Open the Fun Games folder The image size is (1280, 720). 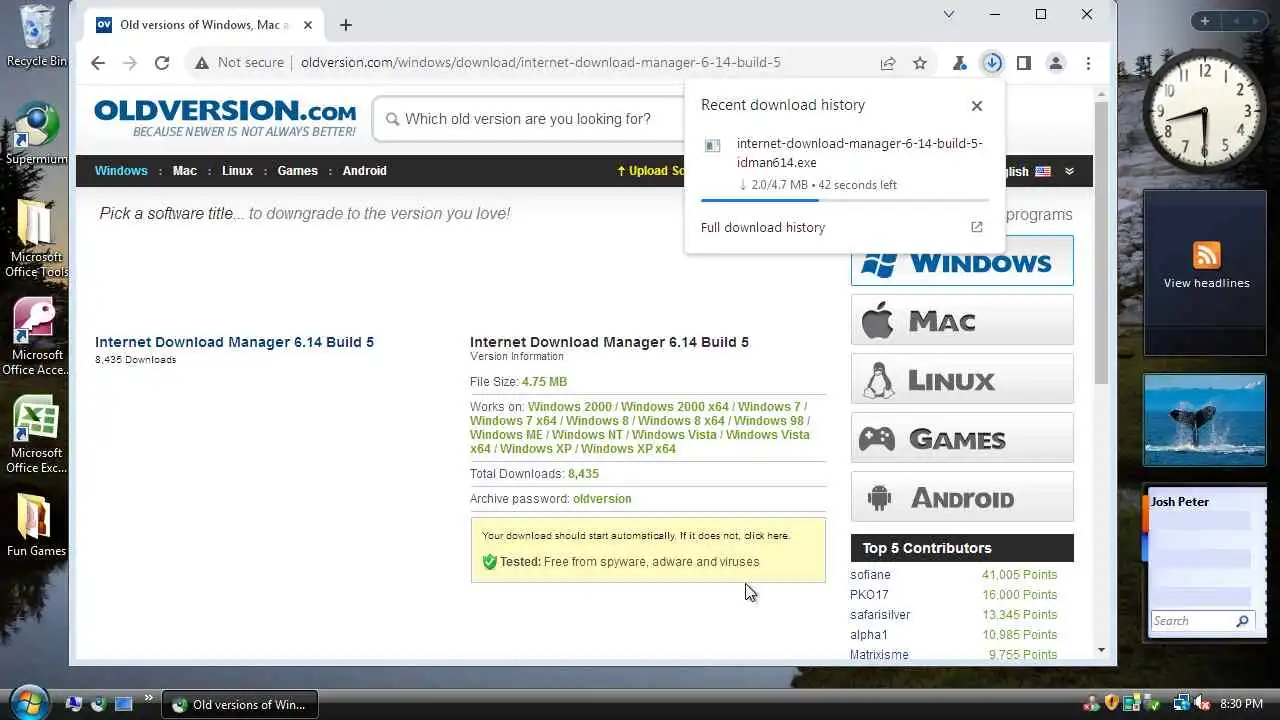[x=37, y=524]
